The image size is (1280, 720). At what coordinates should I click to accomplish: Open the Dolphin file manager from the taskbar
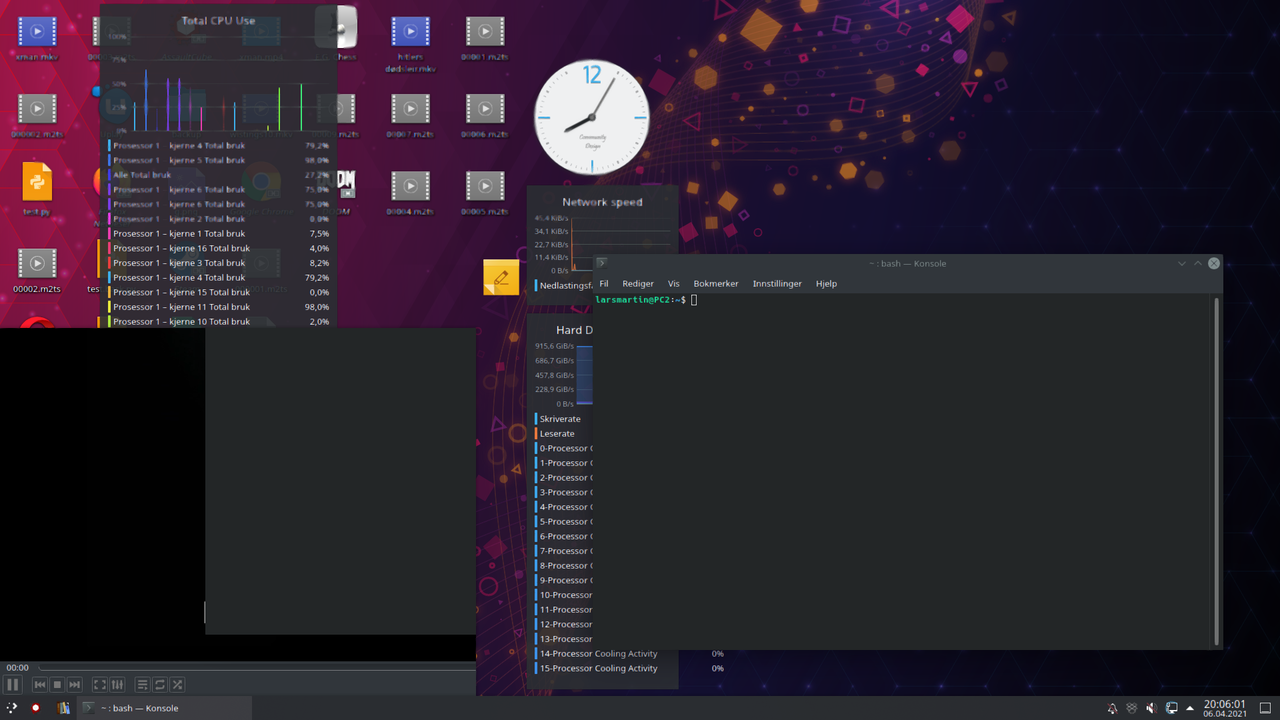pos(64,707)
